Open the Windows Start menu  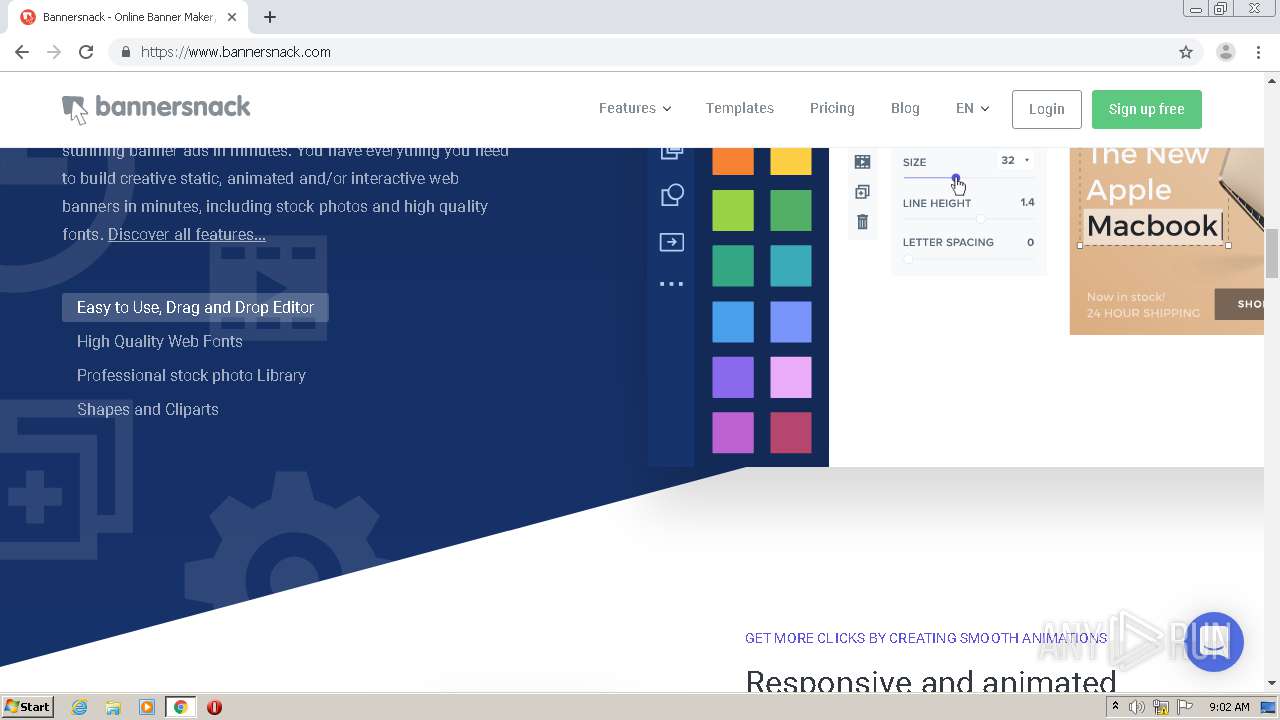[28, 707]
